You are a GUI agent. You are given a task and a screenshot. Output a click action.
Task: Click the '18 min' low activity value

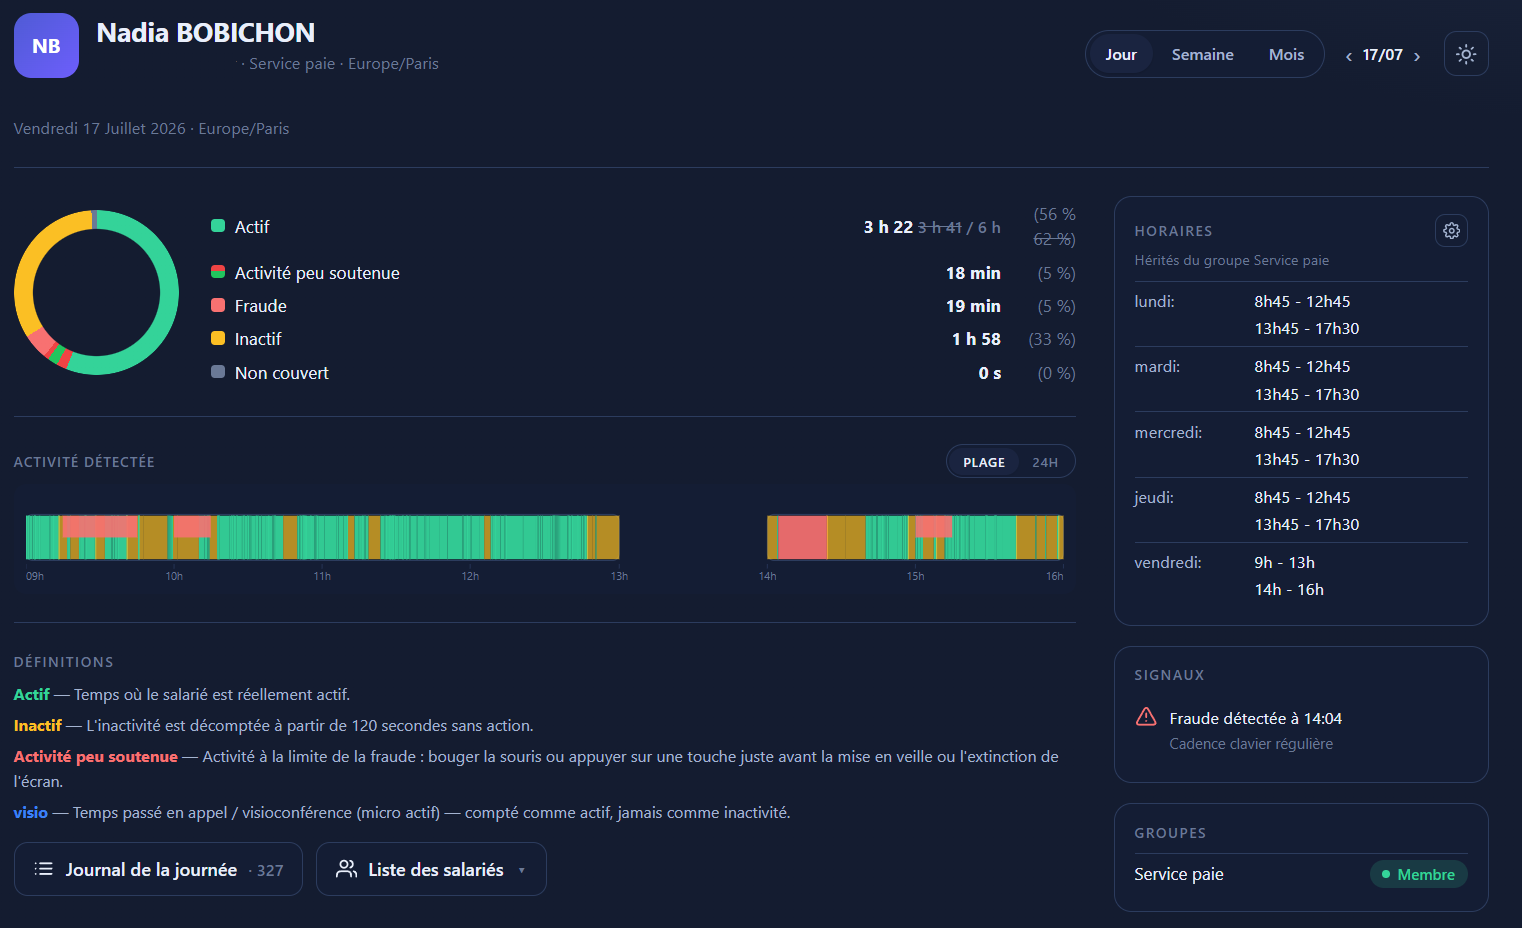(x=973, y=273)
